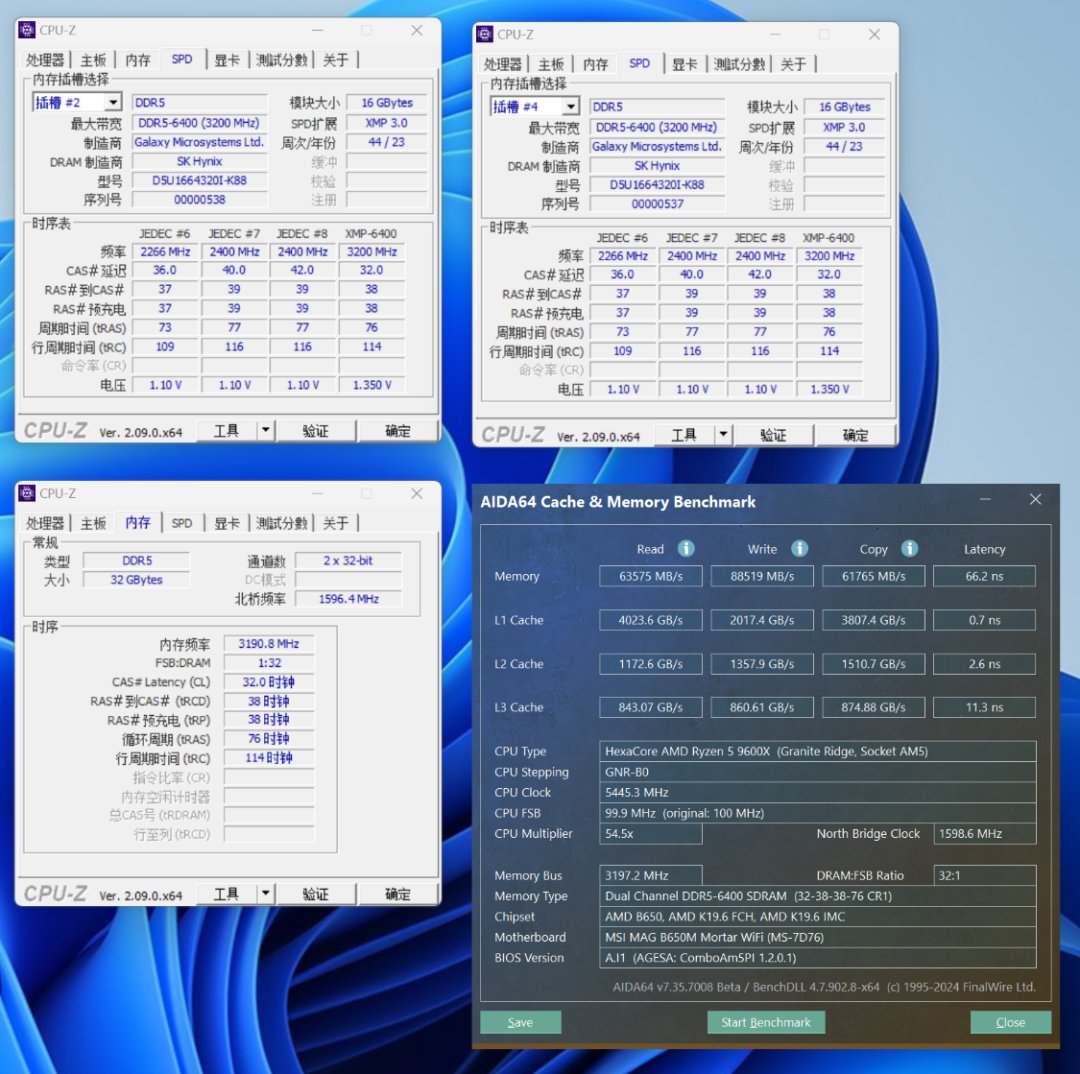Click FSB:DRAM value 1:32
This screenshot has width=1080, height=1074.
coord(269,663)
